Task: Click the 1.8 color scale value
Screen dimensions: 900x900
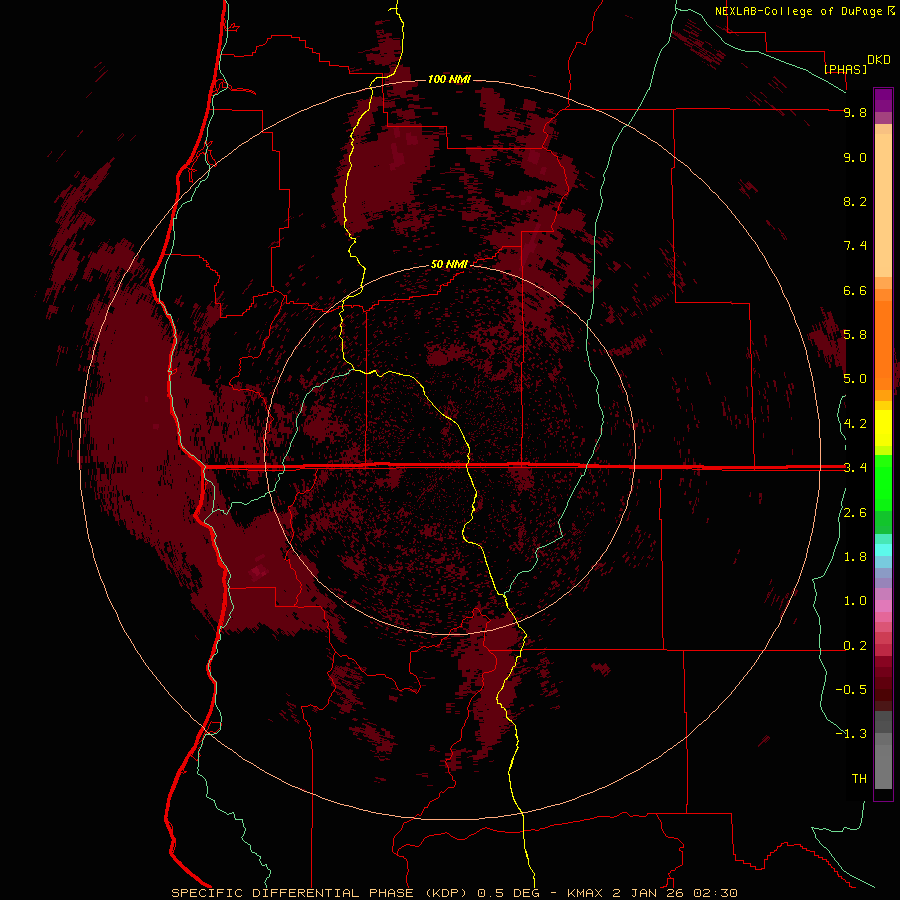Action: [855, 557]
